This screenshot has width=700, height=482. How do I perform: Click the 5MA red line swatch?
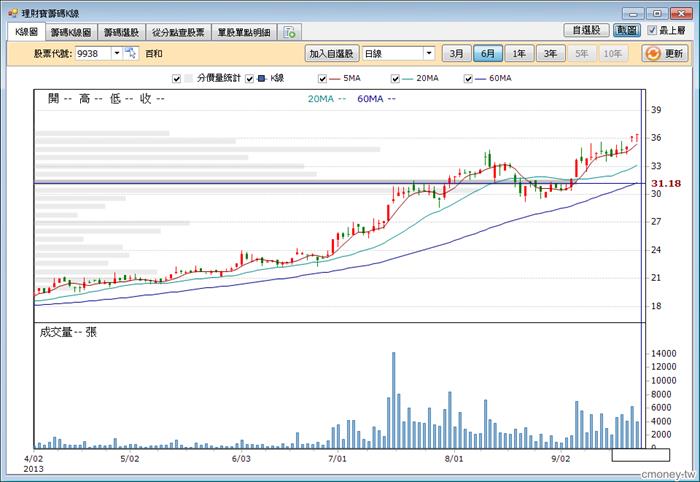coord(334,79)
